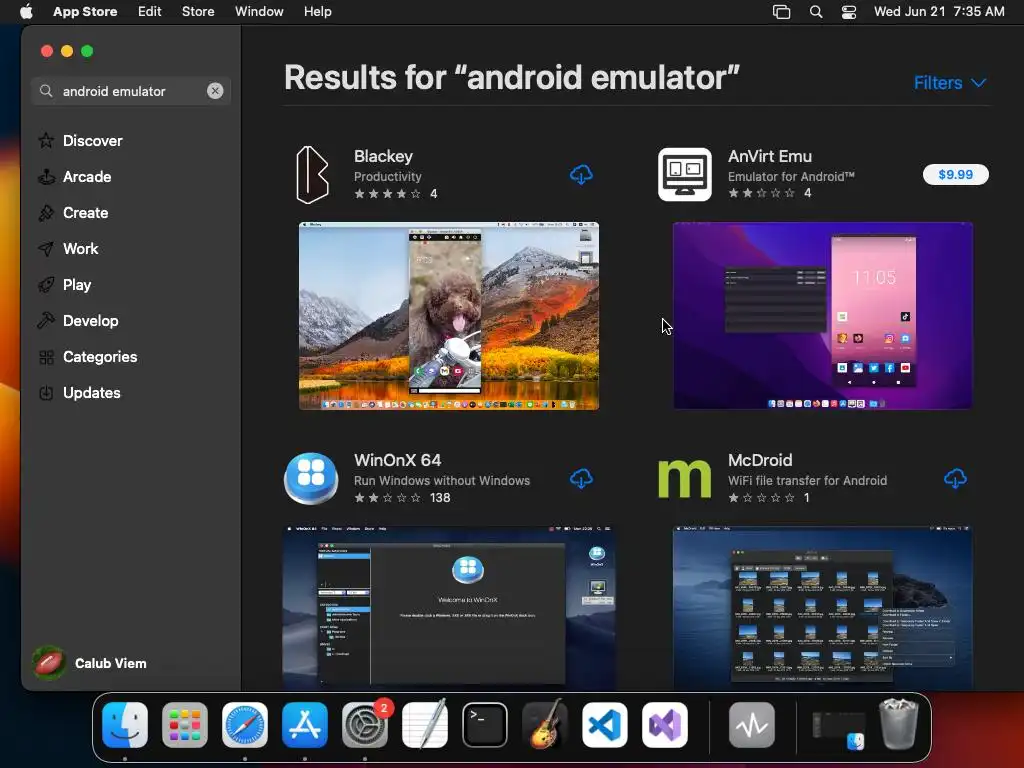The width and height of the screenshot is (1024, 768).
Task: Download WinOnX 64 with the cloud icon
Action: (x=581, y=479)
